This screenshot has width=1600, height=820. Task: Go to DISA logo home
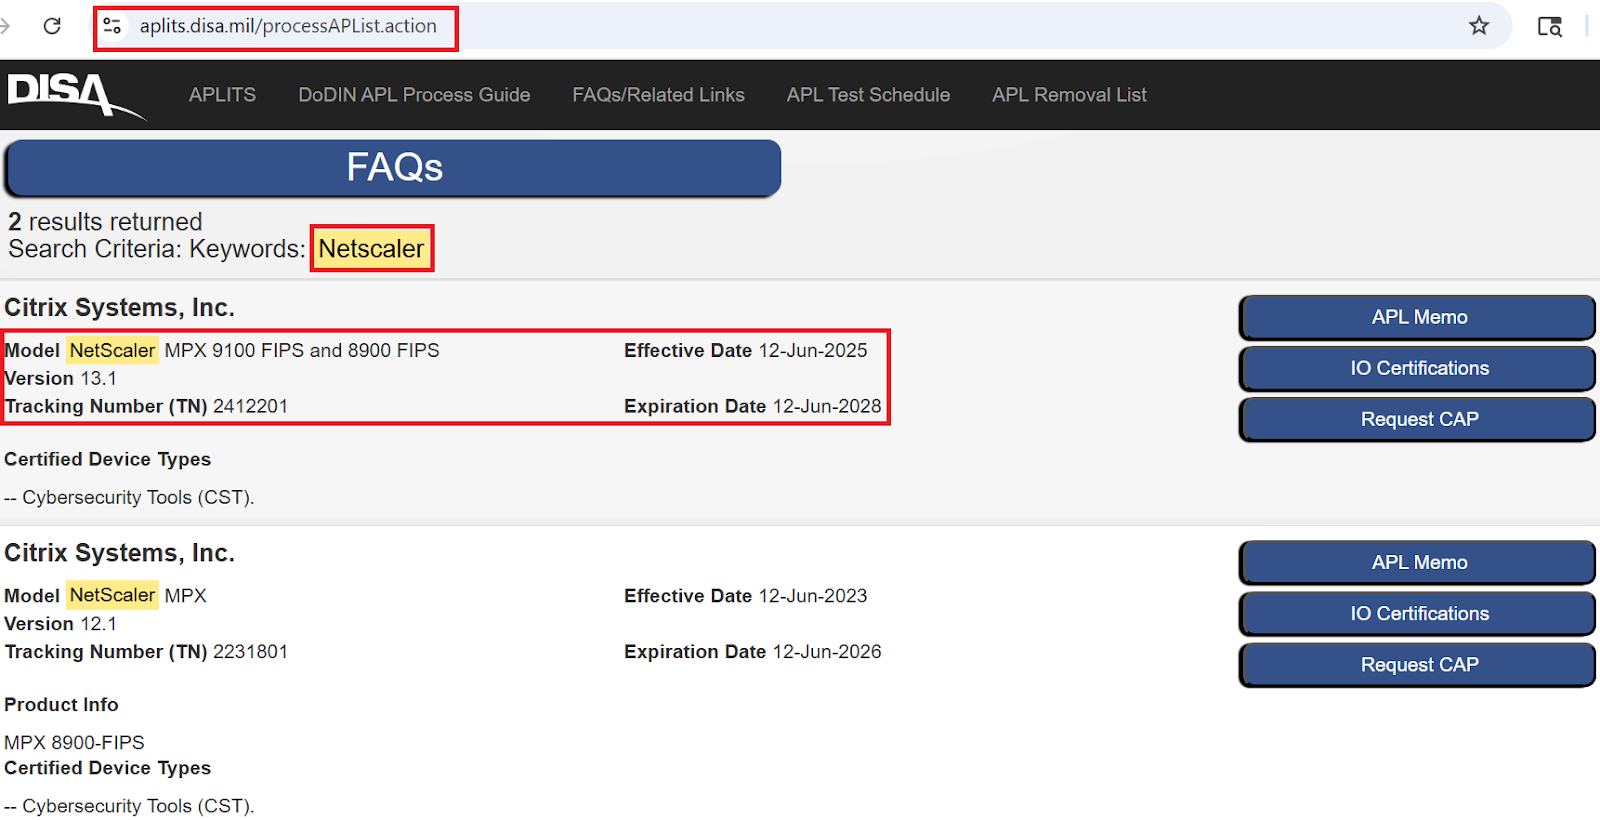(75, 96)
